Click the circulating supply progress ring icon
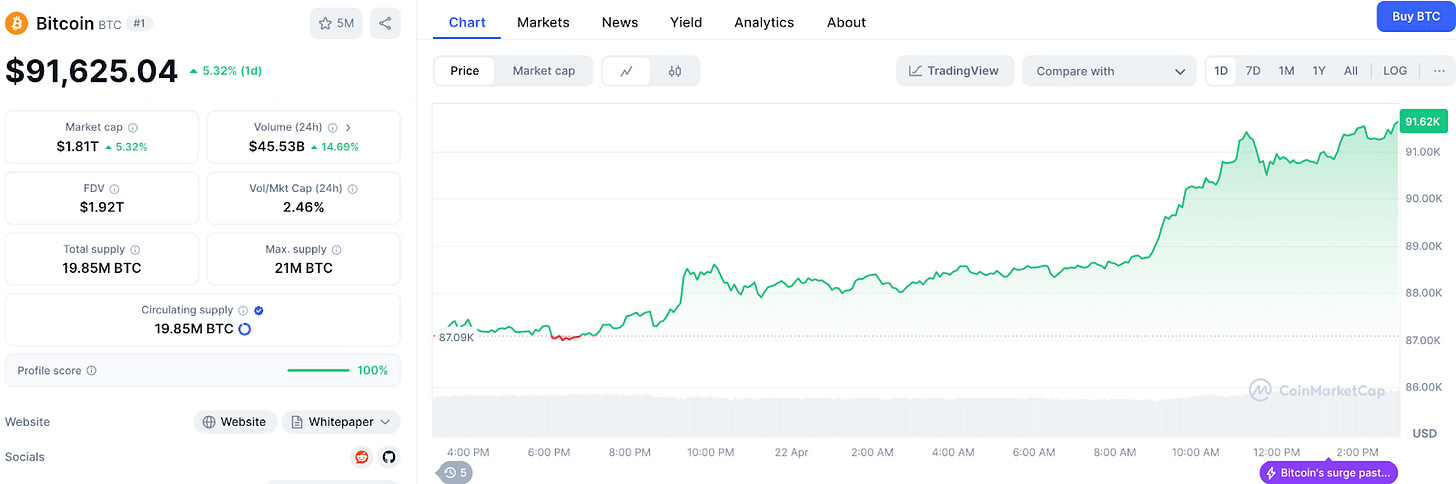This screenshot has width=1456, height=484. (x=245, y=329)
